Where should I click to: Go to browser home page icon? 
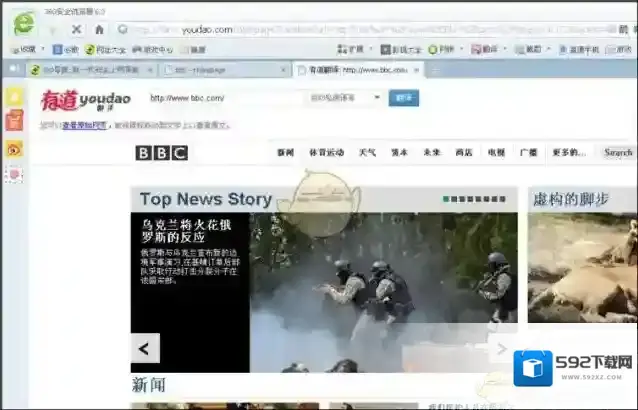click(x=98, y=30)
